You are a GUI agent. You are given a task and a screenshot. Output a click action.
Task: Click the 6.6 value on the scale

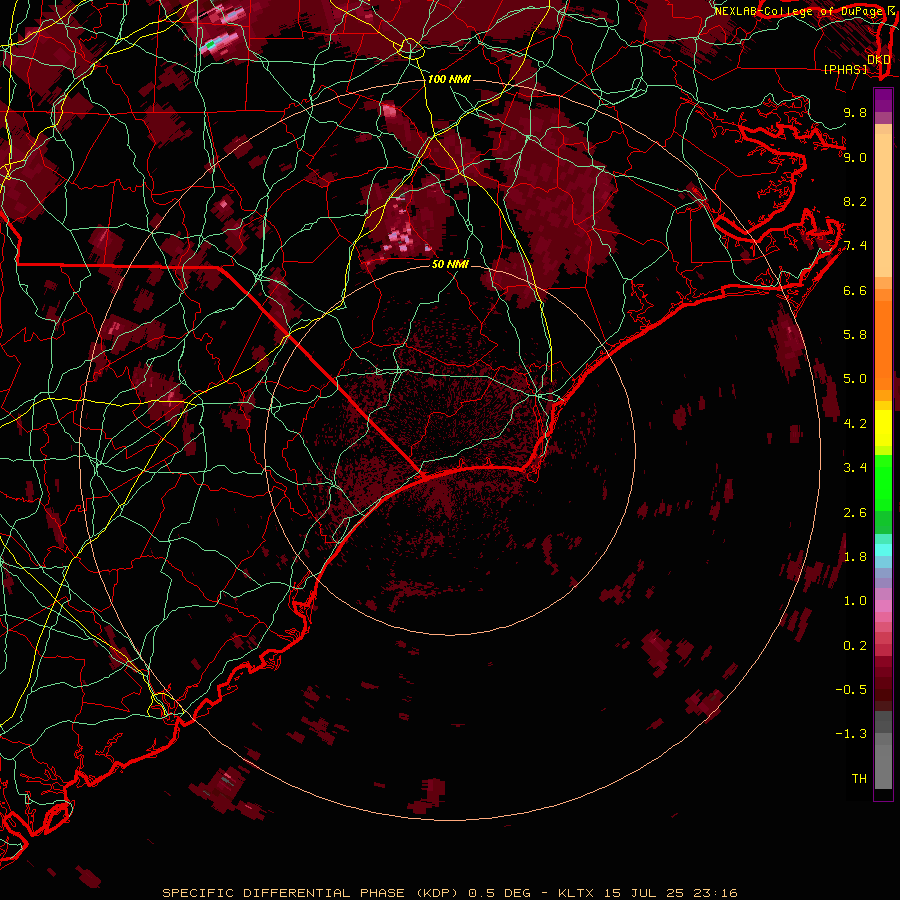[855, 290]
